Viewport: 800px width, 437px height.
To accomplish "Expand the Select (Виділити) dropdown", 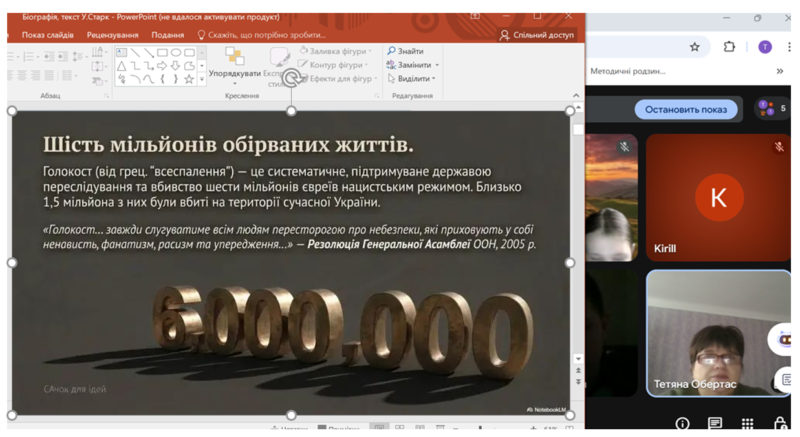I will (412, 79).
